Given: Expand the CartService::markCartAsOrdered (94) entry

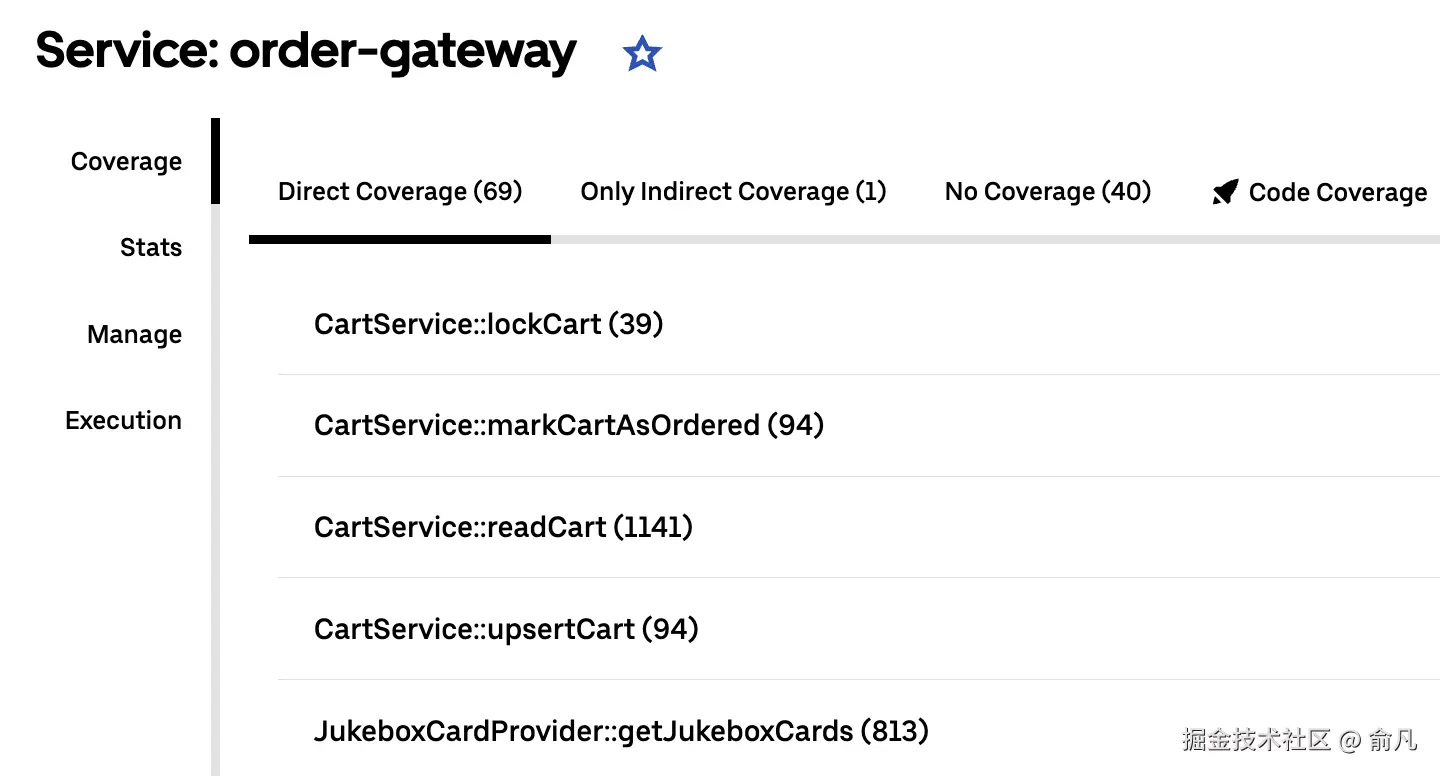Looking at the screenshot, I should 568,426.
